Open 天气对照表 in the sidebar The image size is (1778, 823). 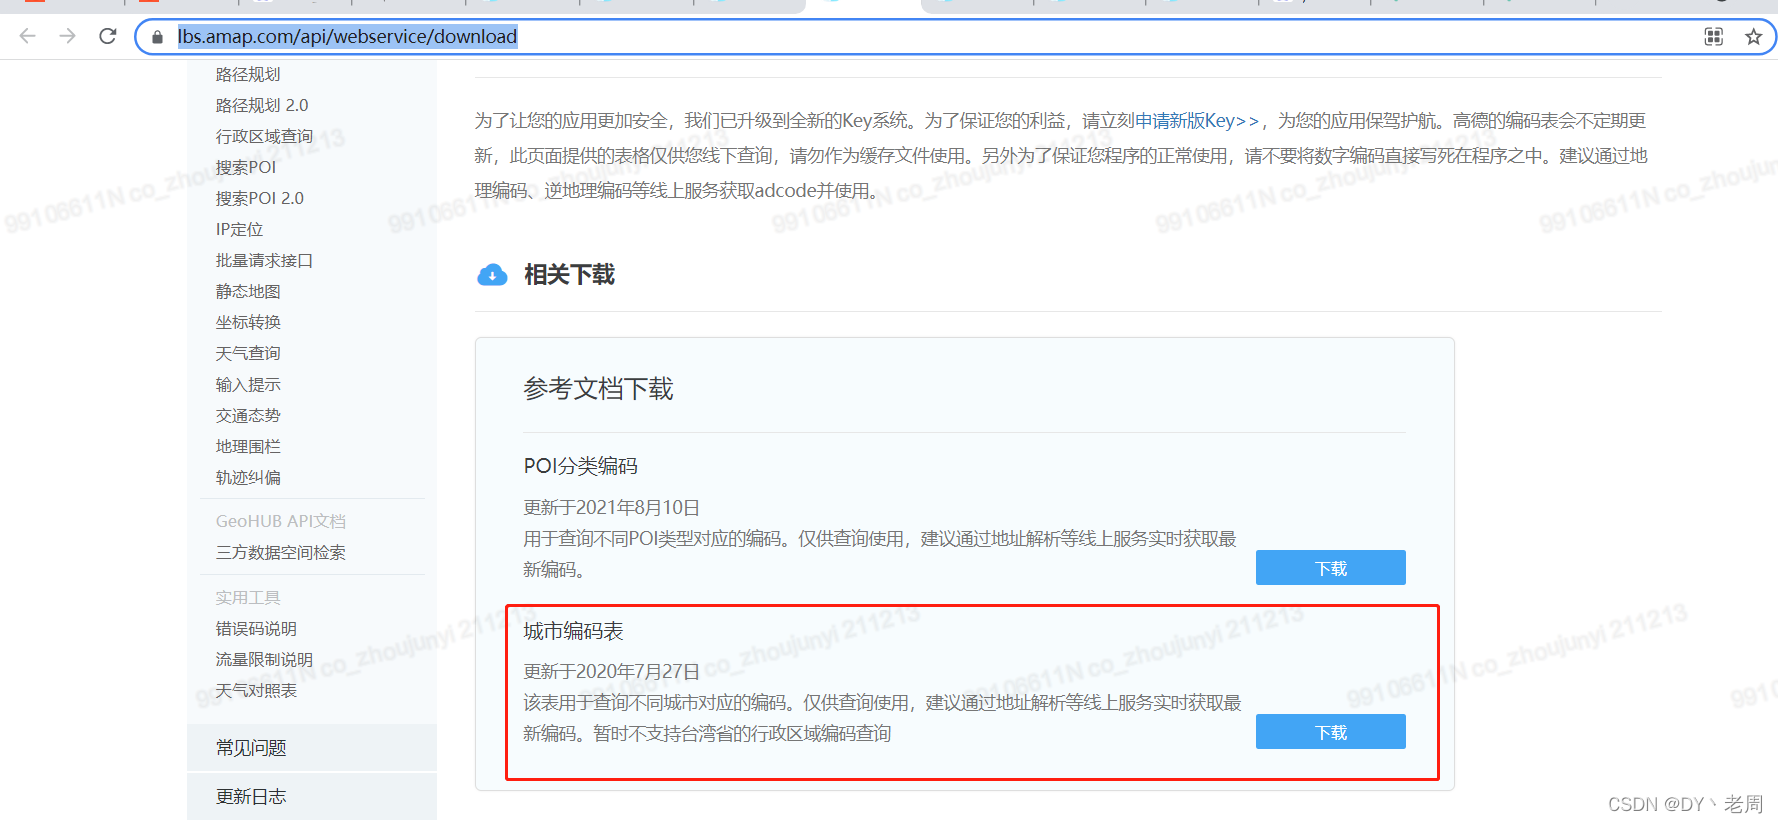coord(256,690)
